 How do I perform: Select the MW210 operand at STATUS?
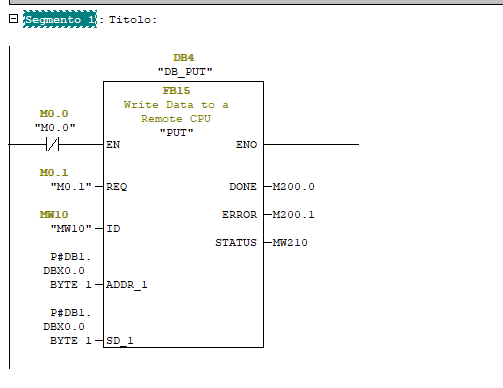(x=290, y=243)
